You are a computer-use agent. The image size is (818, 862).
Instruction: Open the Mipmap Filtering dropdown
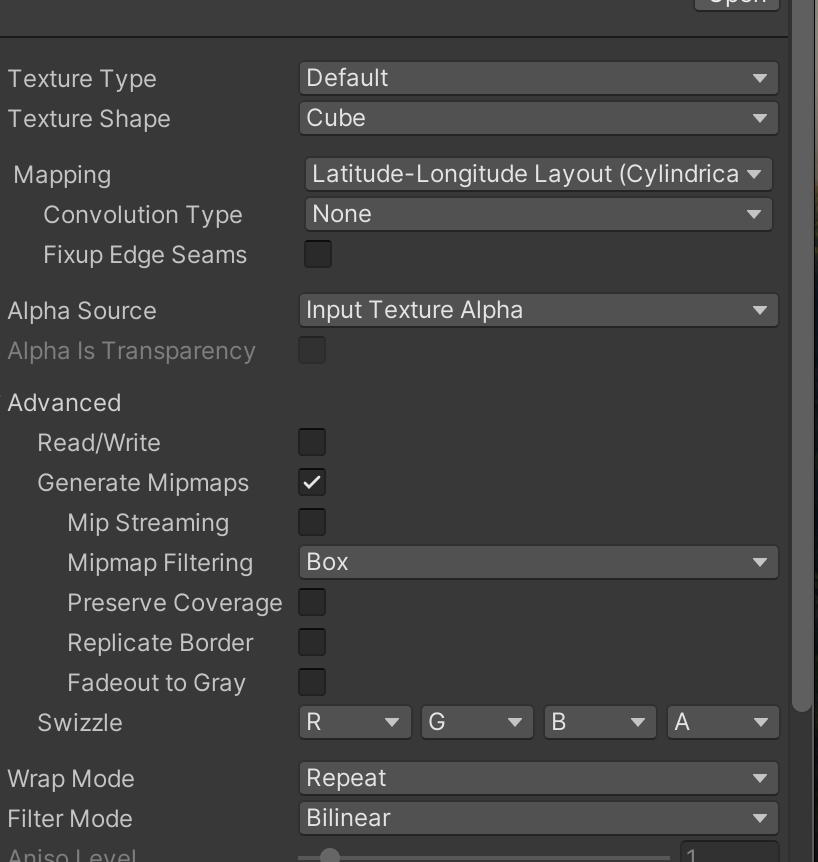pos(538,562)
